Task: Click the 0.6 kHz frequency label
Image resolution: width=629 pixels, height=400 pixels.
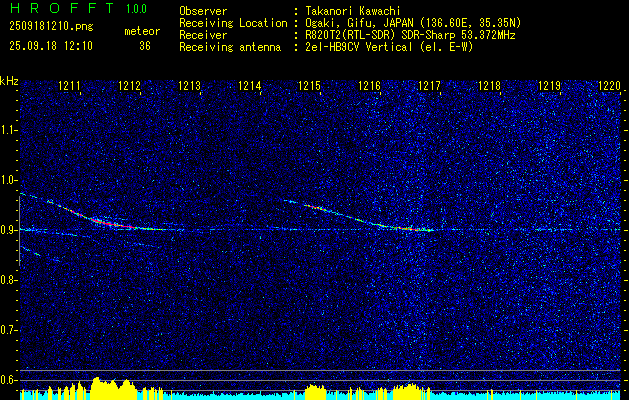Action: pos(8,380)
